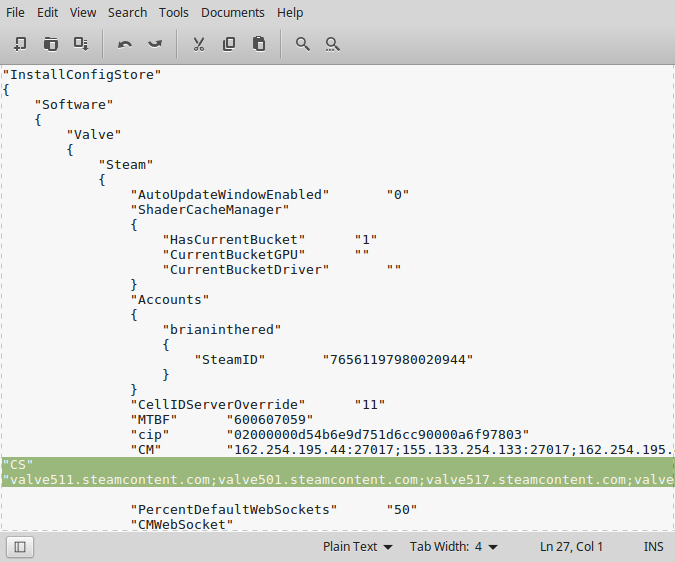Viewport: 675px width, 562px height.
Task: Click the "1" HasCurrentBucket value
Action: point(366,240)
